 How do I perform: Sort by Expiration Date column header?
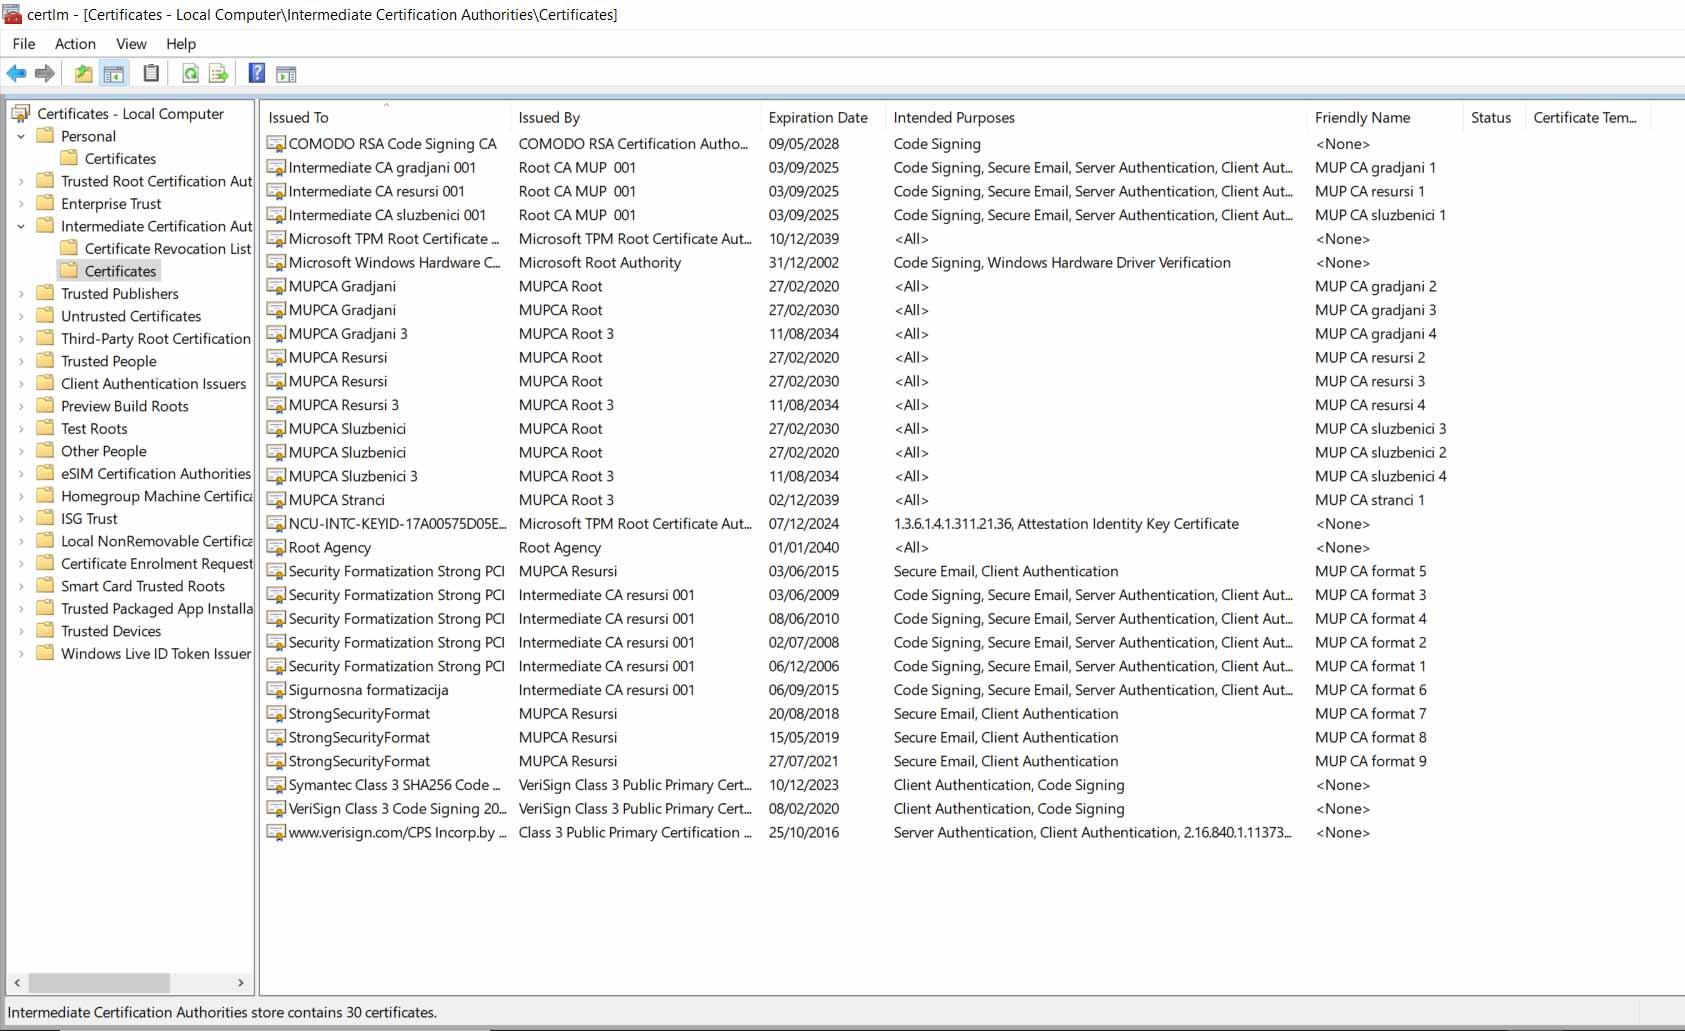click(817, 118)
